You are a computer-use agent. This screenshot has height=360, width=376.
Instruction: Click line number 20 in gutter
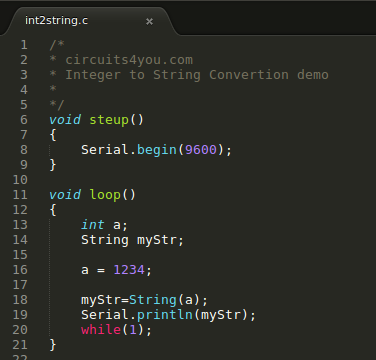[x=20, y=330]
